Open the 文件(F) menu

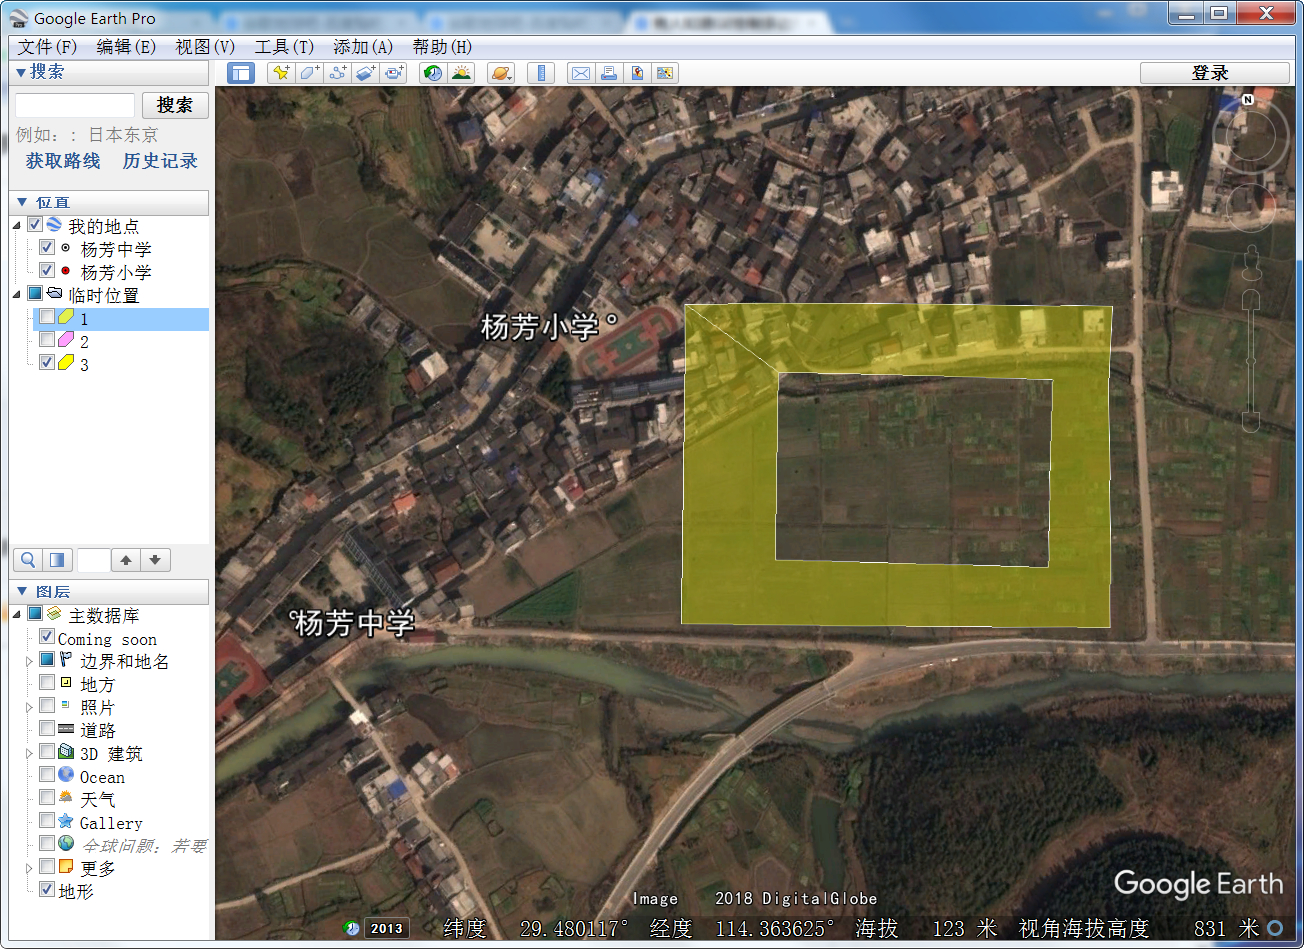click(x=47, y=47)
